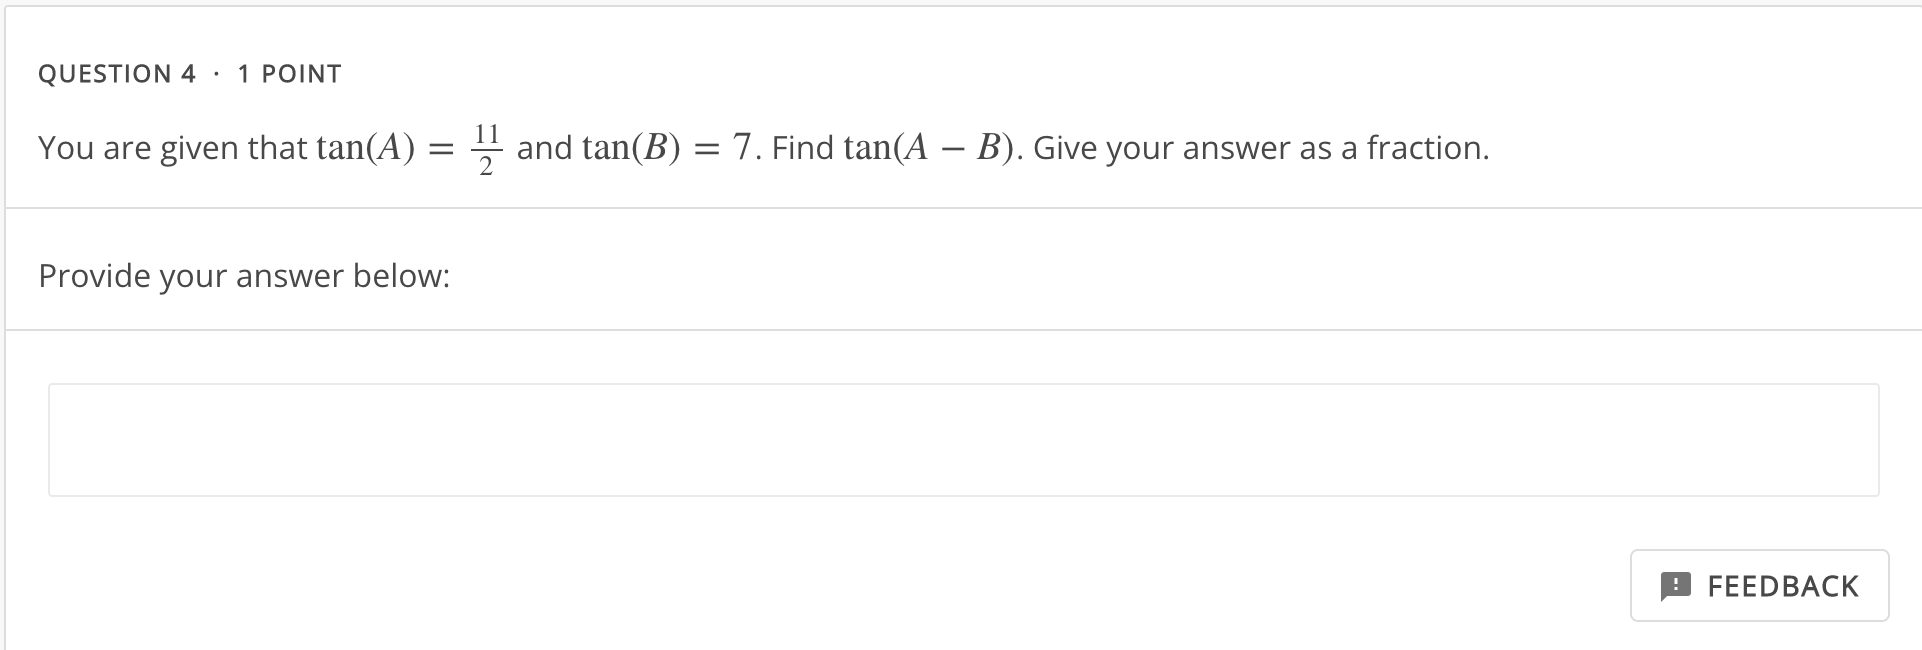Focus the empty answer entry field
The width and height of the screenshot is (1922, 650).
pyautogui.click(x=960, y=438)
